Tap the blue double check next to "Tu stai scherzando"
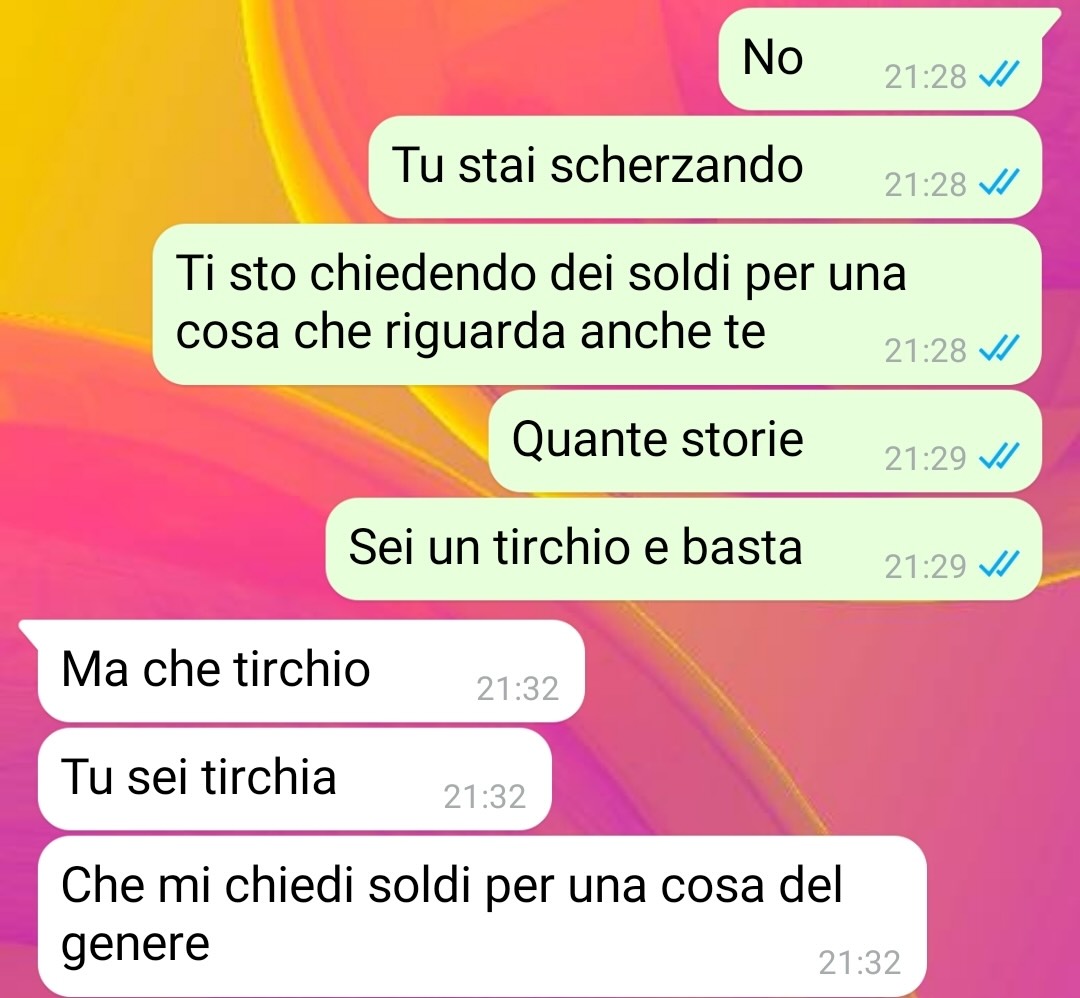 [999, 183]
